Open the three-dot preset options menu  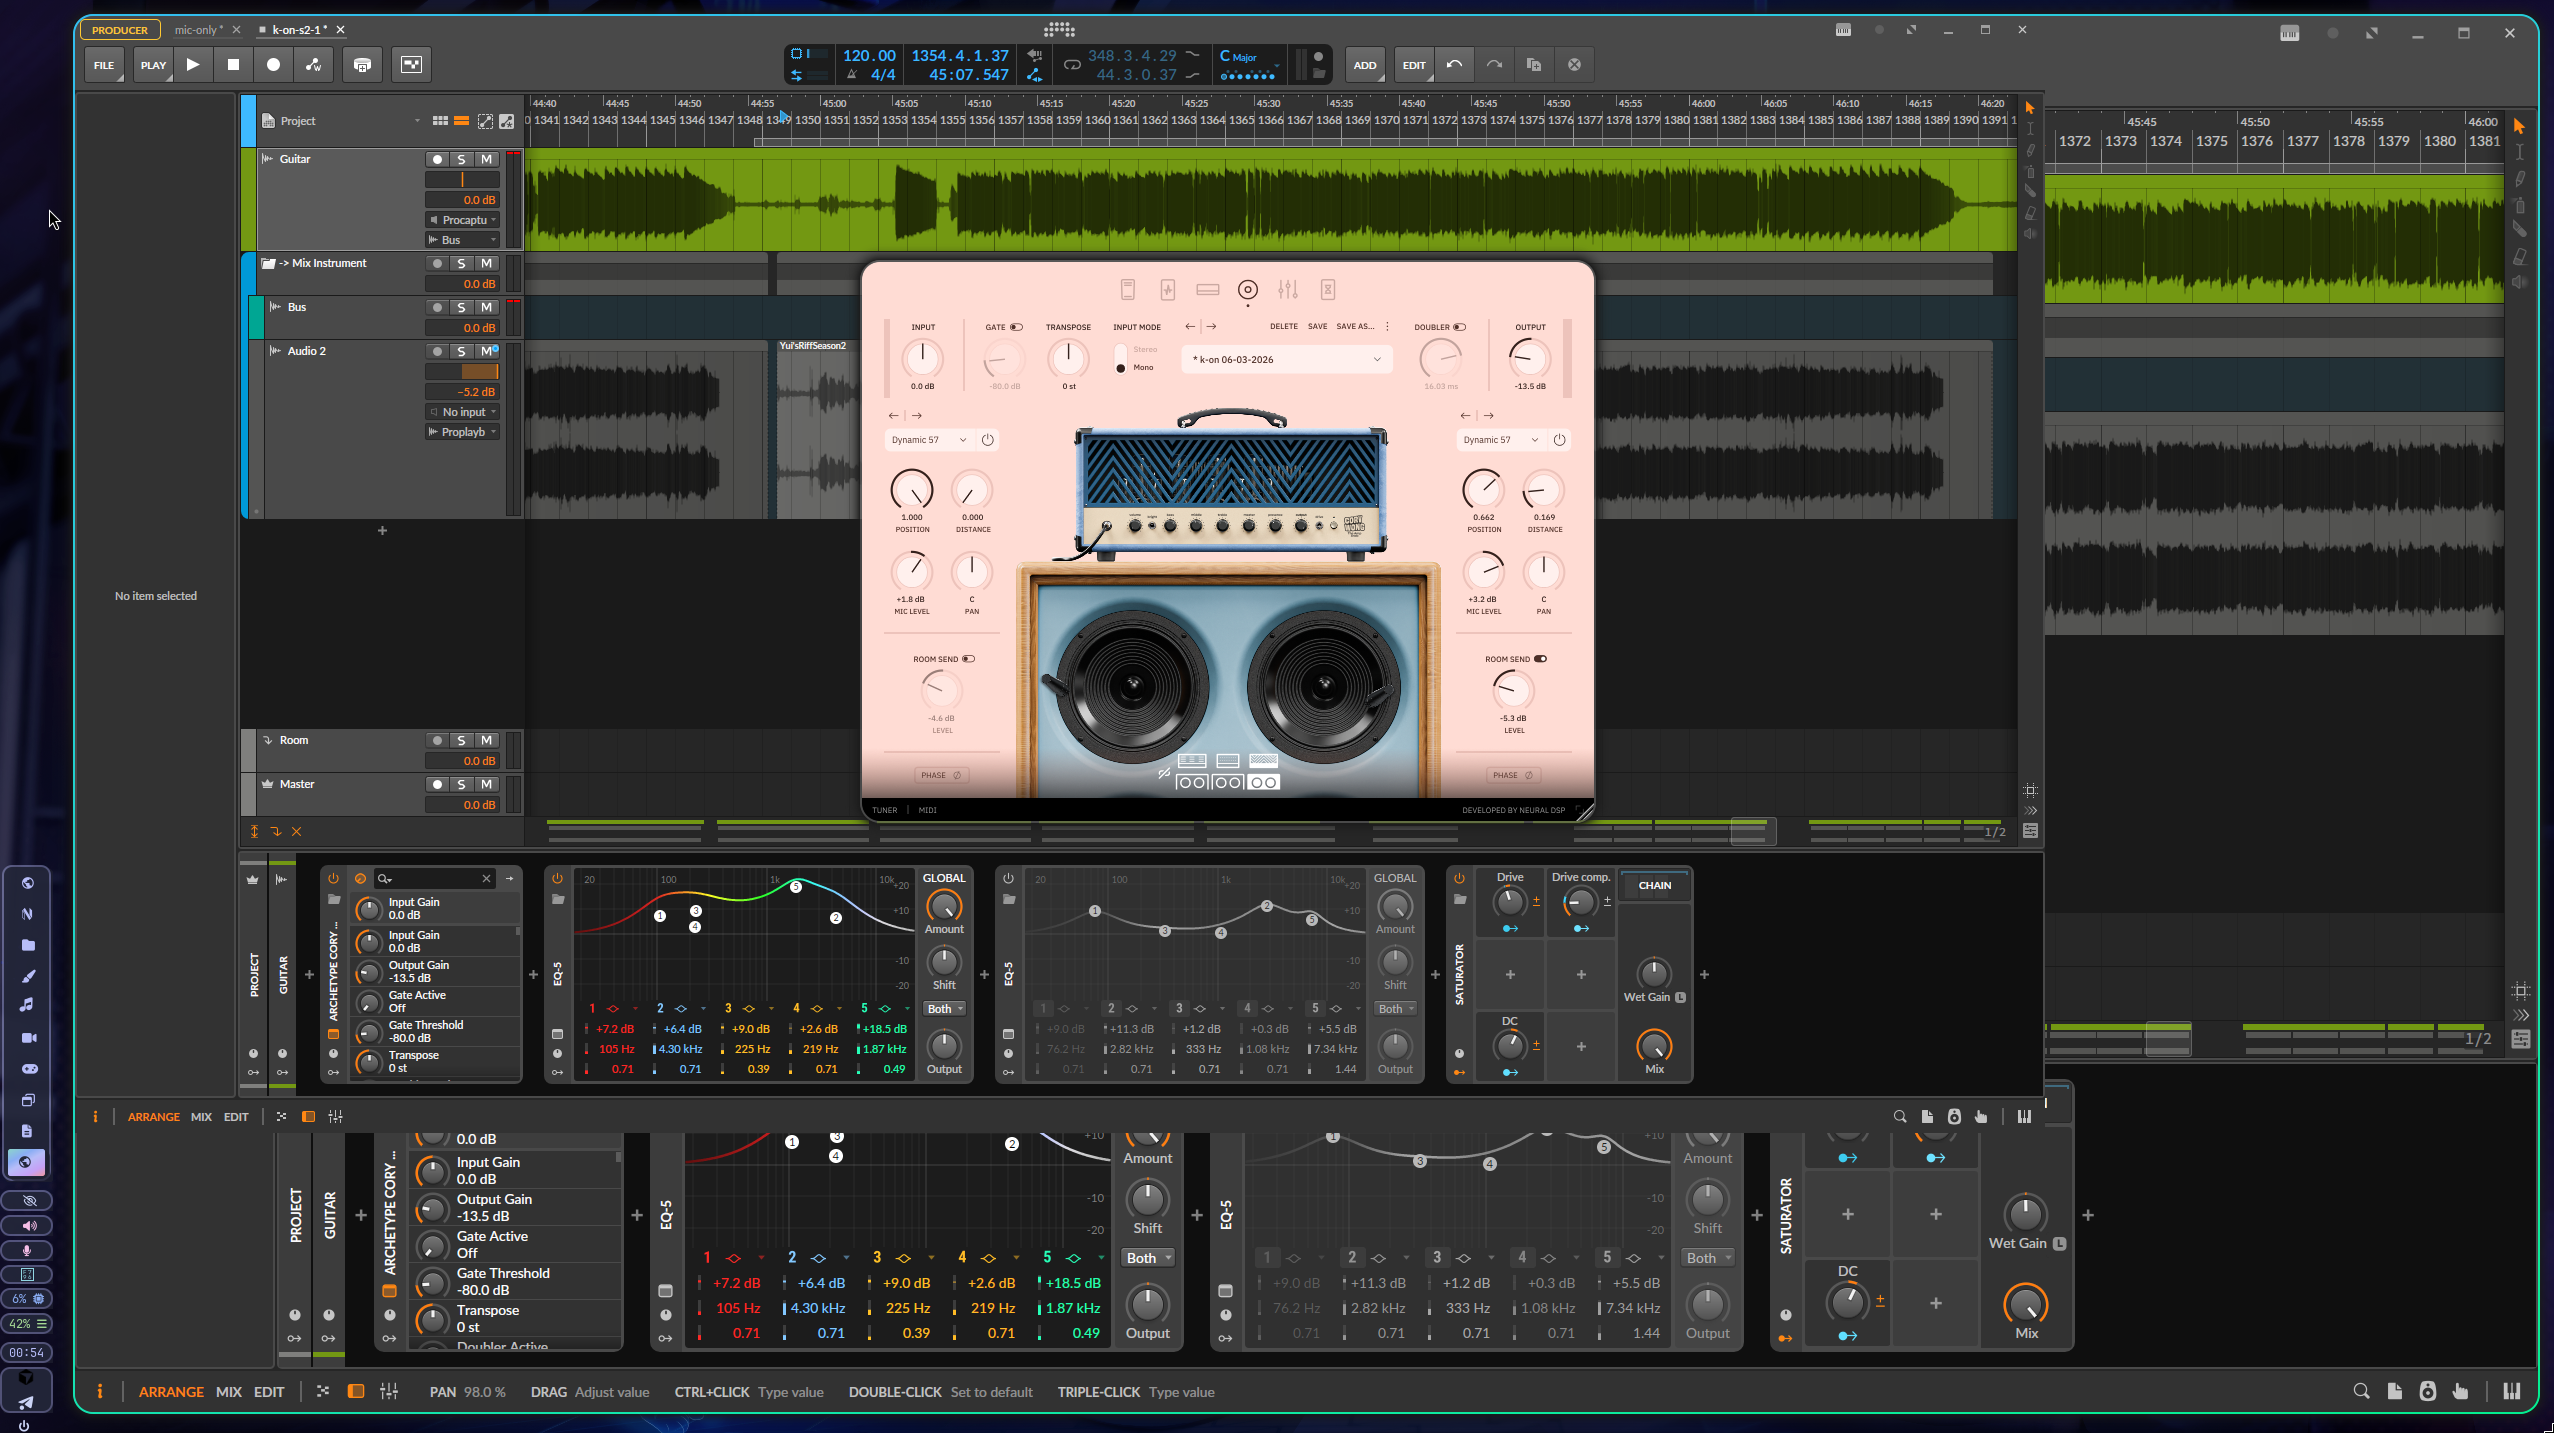pyautogui.click(x=1387, y=327)
